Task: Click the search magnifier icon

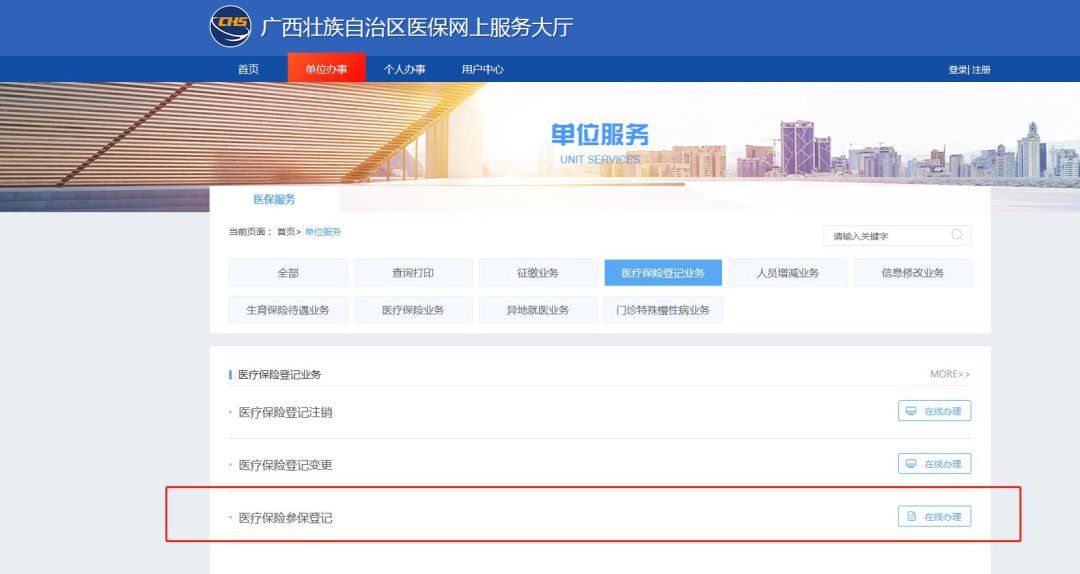Action: 957,235
